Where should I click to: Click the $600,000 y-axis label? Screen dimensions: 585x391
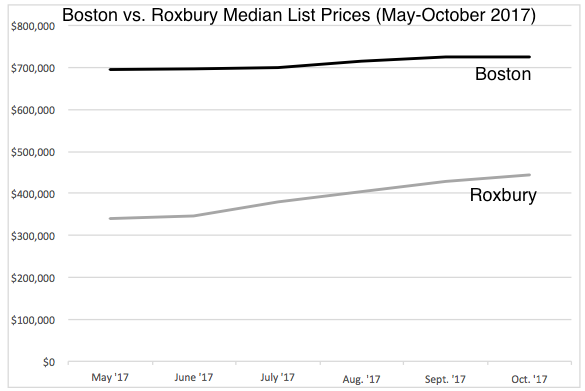pos(33,110)
